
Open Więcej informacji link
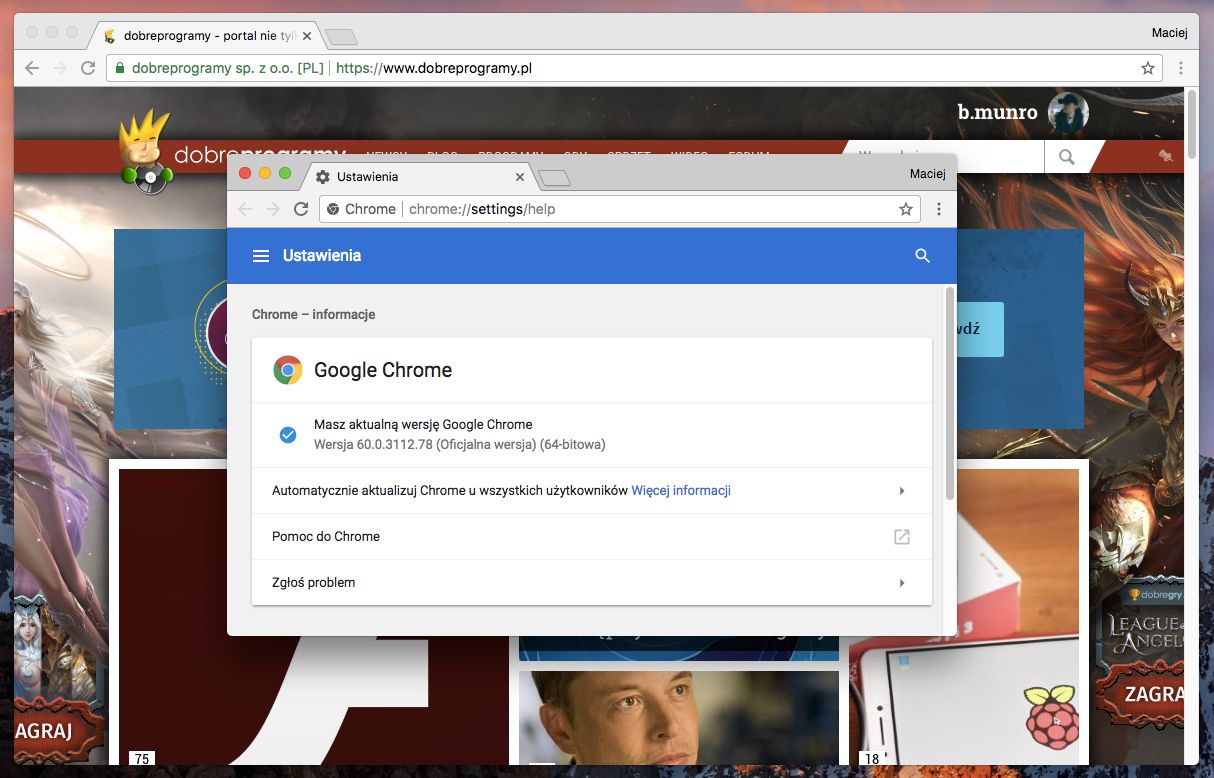click(x=681, y=491)
